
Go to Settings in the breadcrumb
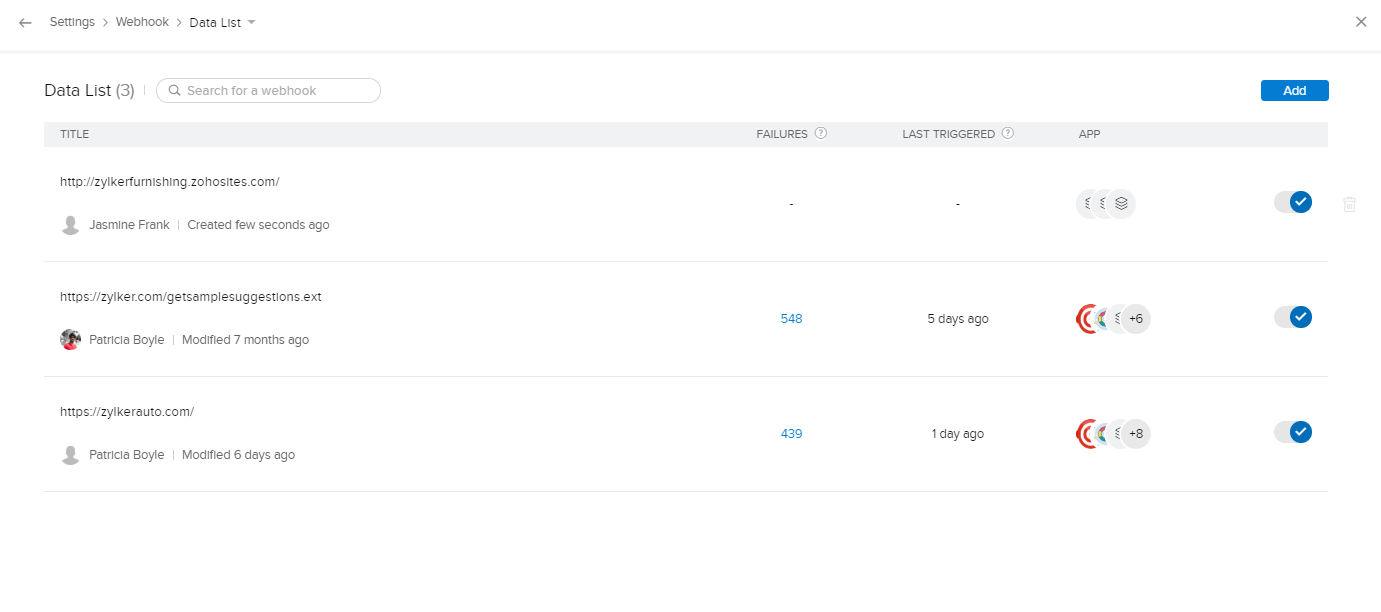tap(72, 22)
